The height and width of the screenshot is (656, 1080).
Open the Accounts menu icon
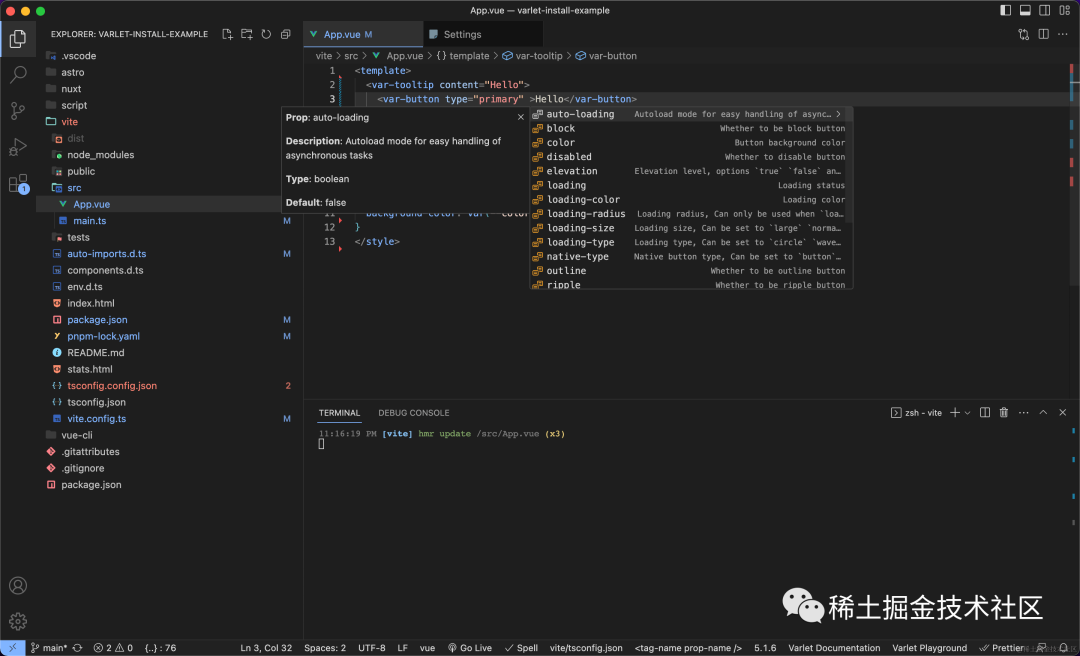click(x=18, y=586)
